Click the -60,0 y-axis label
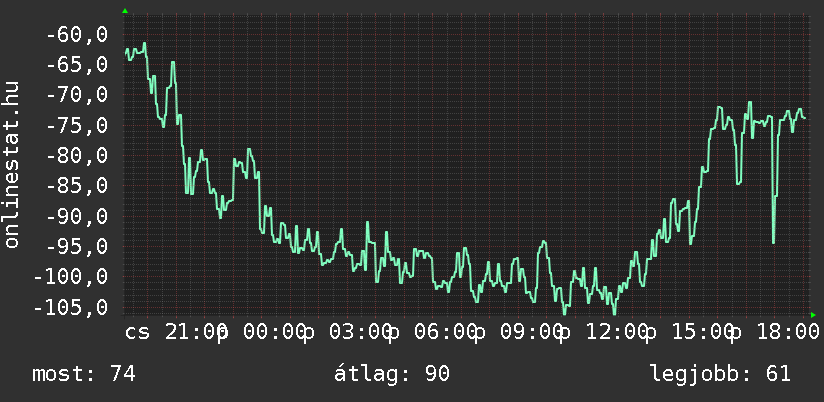 76,35
